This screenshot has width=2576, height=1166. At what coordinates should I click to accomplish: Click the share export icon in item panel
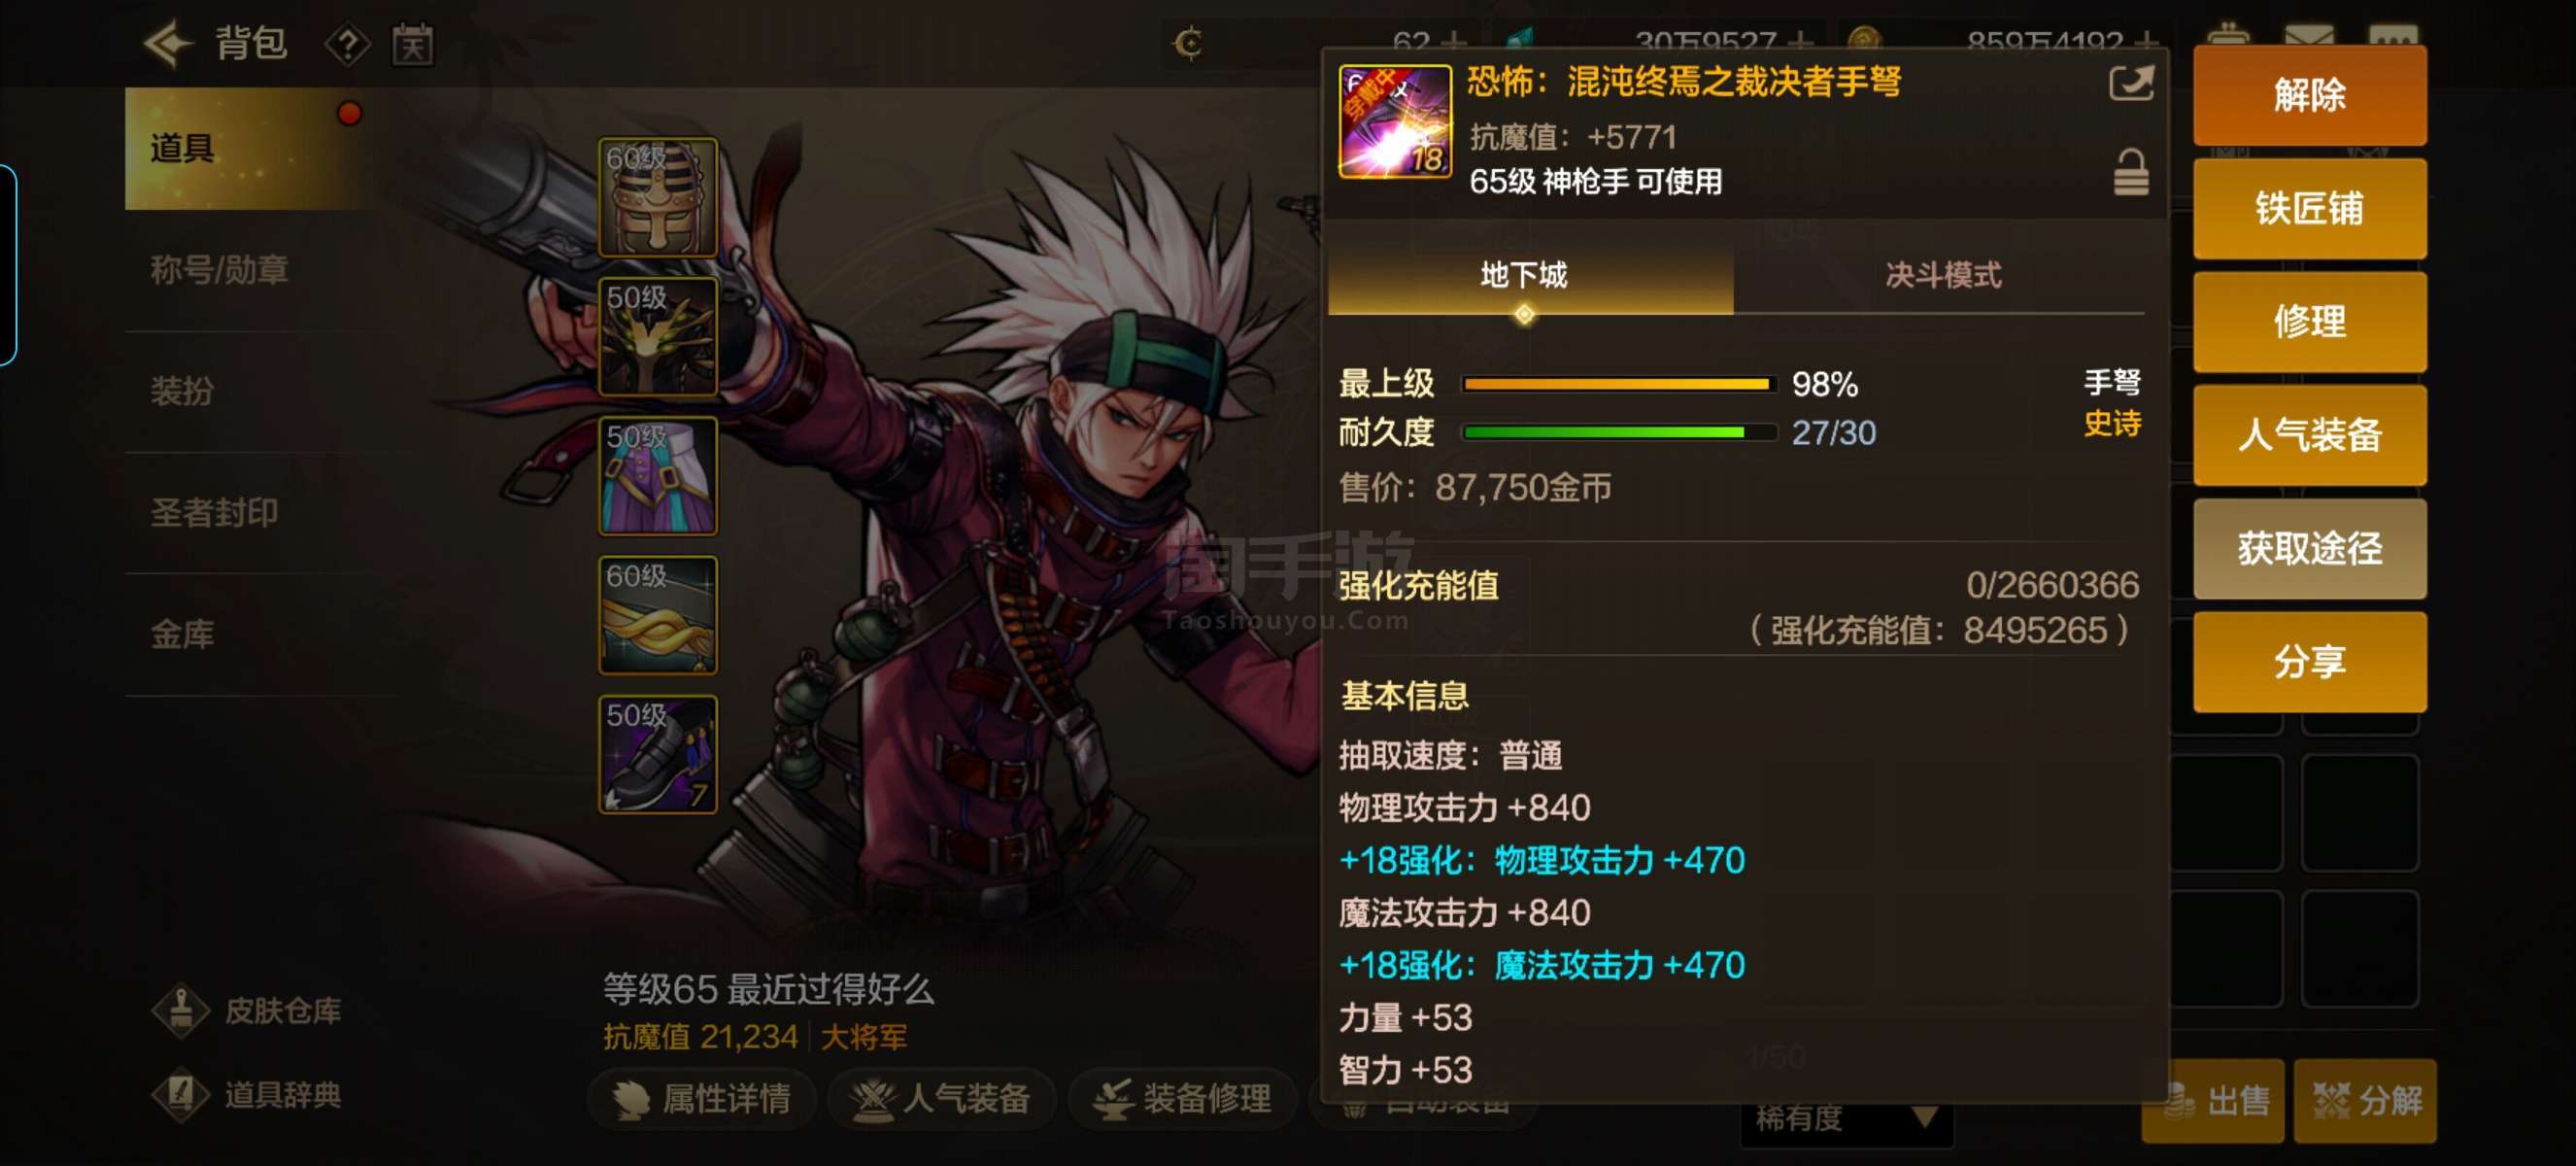pos(2130,83)
